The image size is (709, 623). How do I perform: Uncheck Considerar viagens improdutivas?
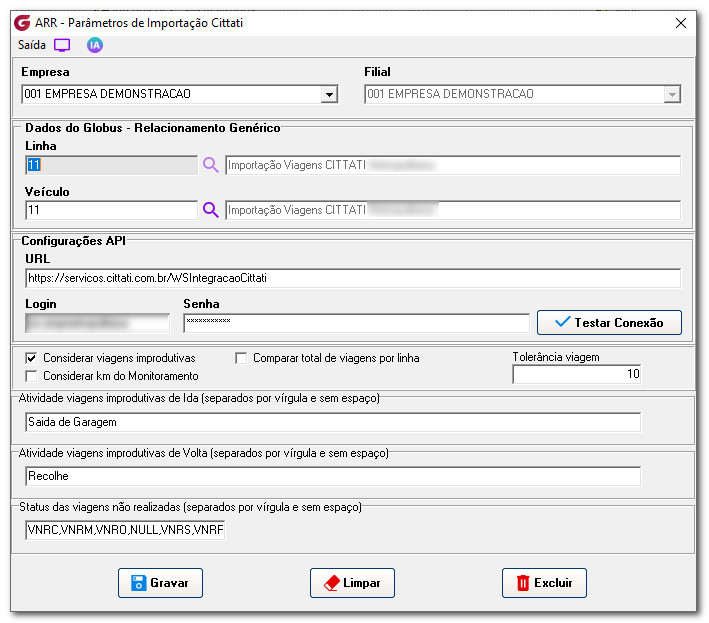point(31,359)
